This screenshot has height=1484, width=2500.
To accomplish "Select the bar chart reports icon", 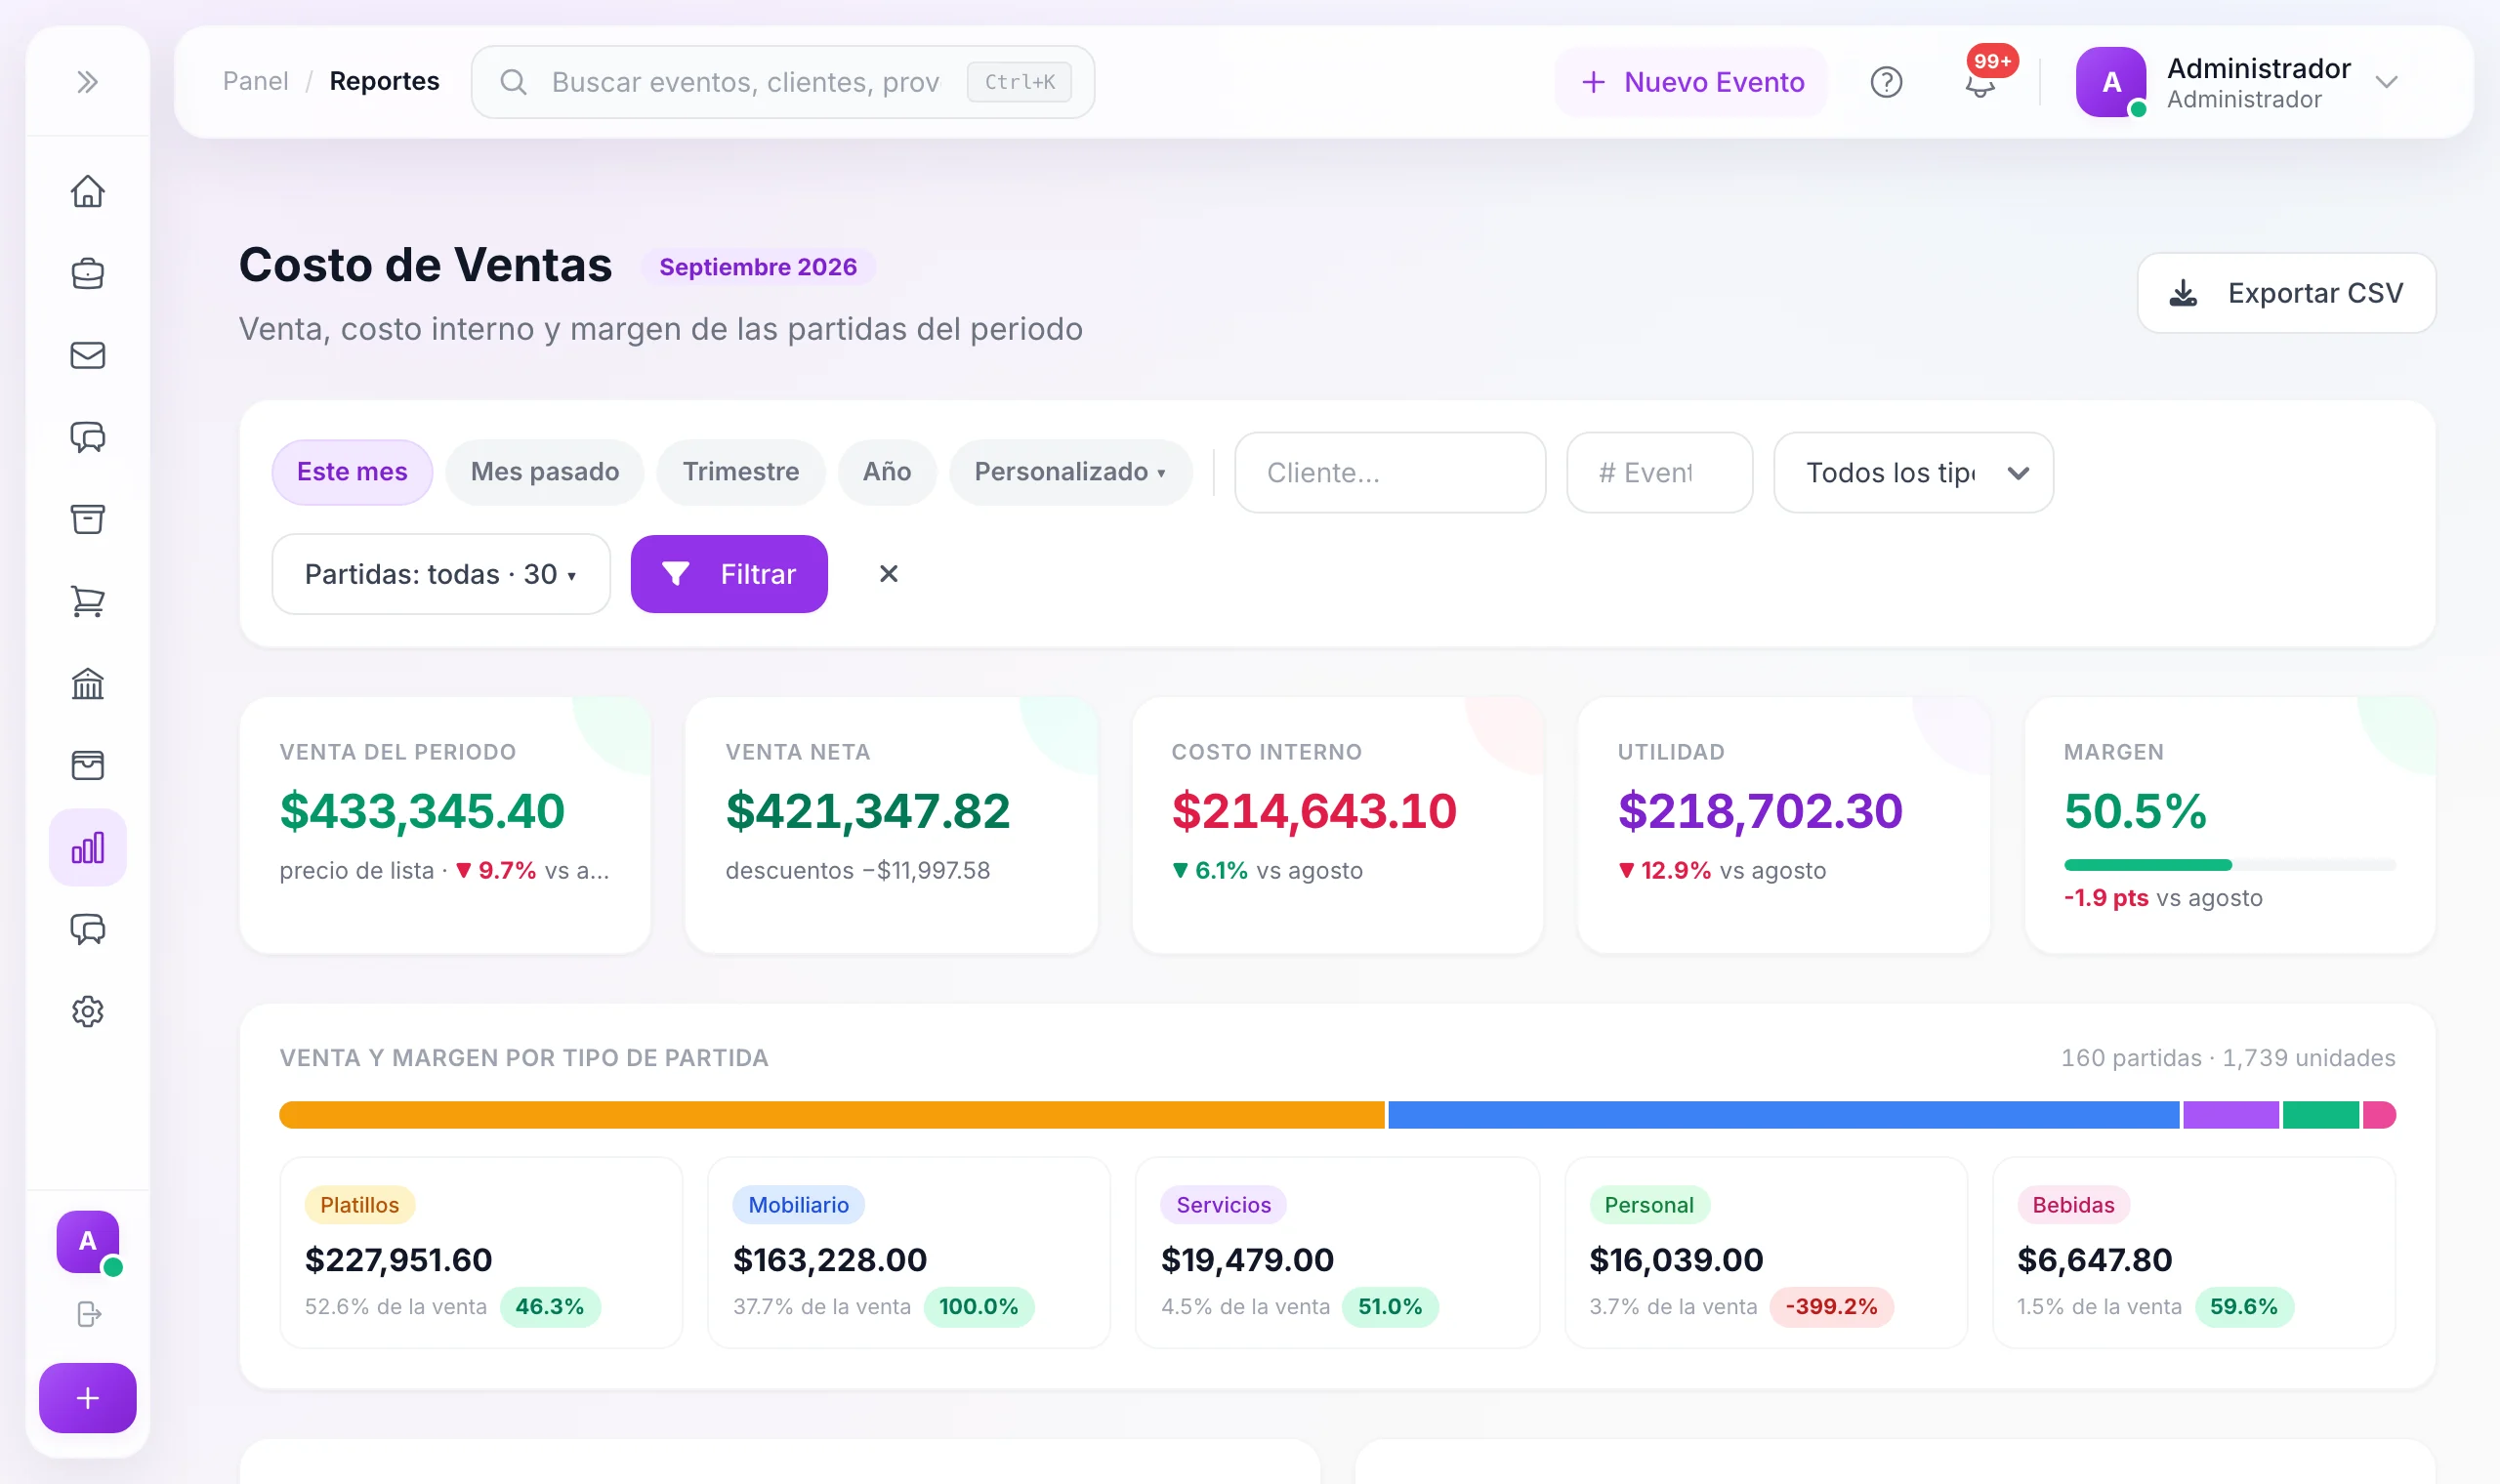I will [88, 848].
